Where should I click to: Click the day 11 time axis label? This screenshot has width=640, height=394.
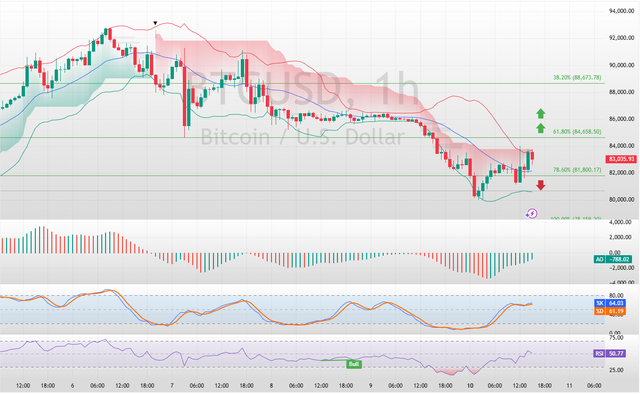569,385
